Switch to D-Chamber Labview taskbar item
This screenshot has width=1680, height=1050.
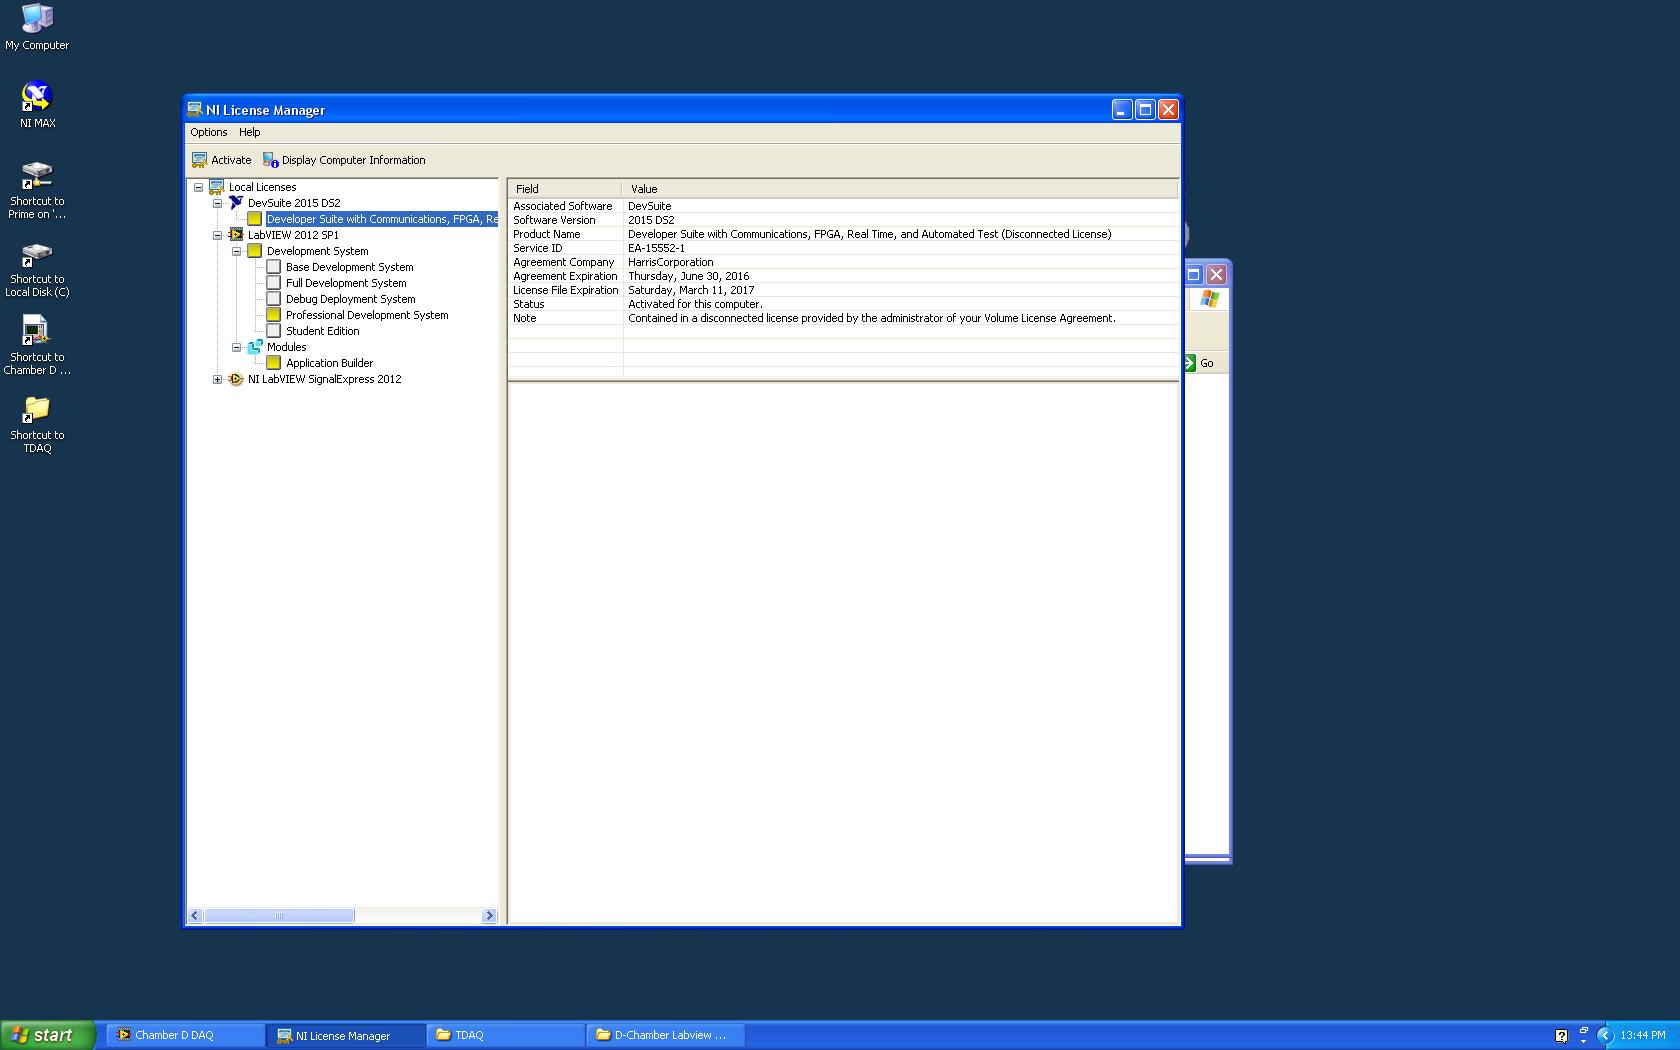coord(666,1035)
